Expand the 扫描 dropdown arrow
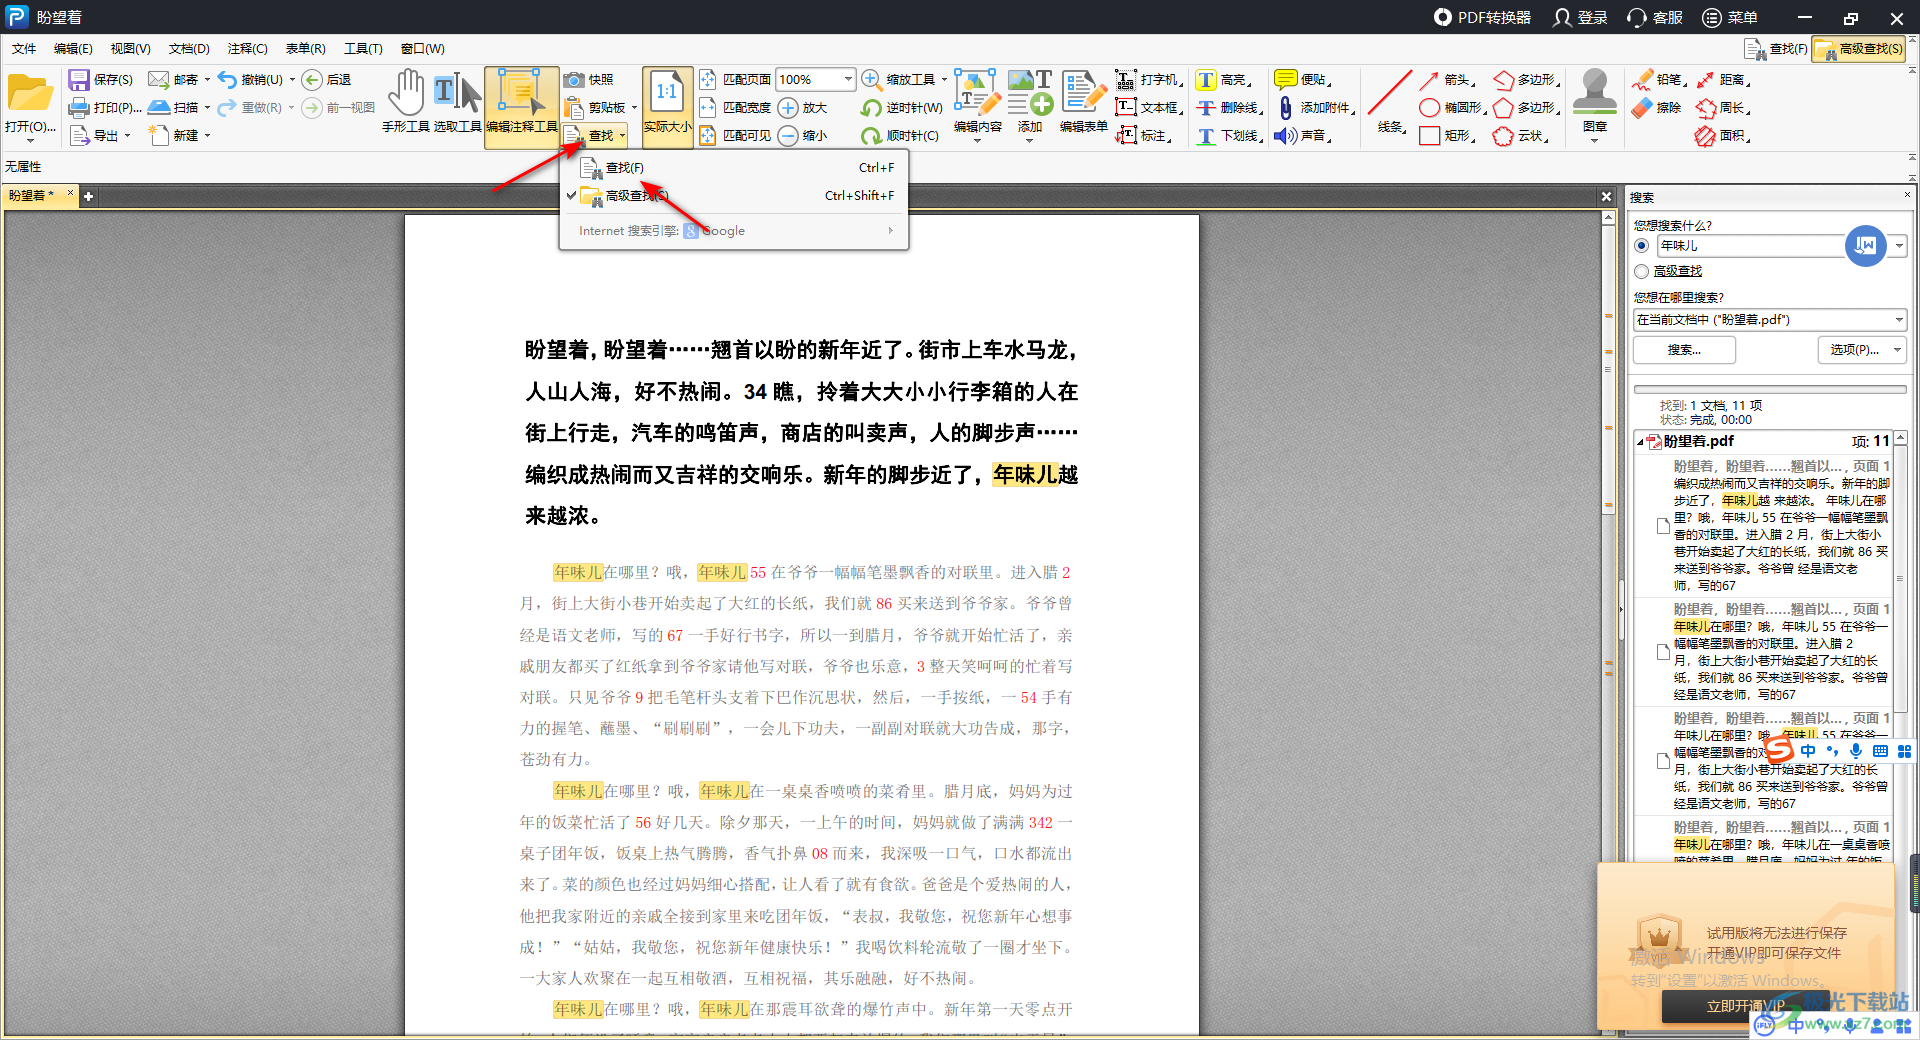 [207, 107]
